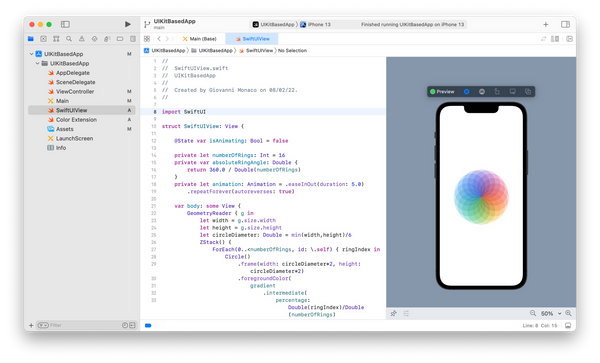This screenshot has width=600, height=363.
Task: Open the issue navigator warning icon
Action: point(82,39)
